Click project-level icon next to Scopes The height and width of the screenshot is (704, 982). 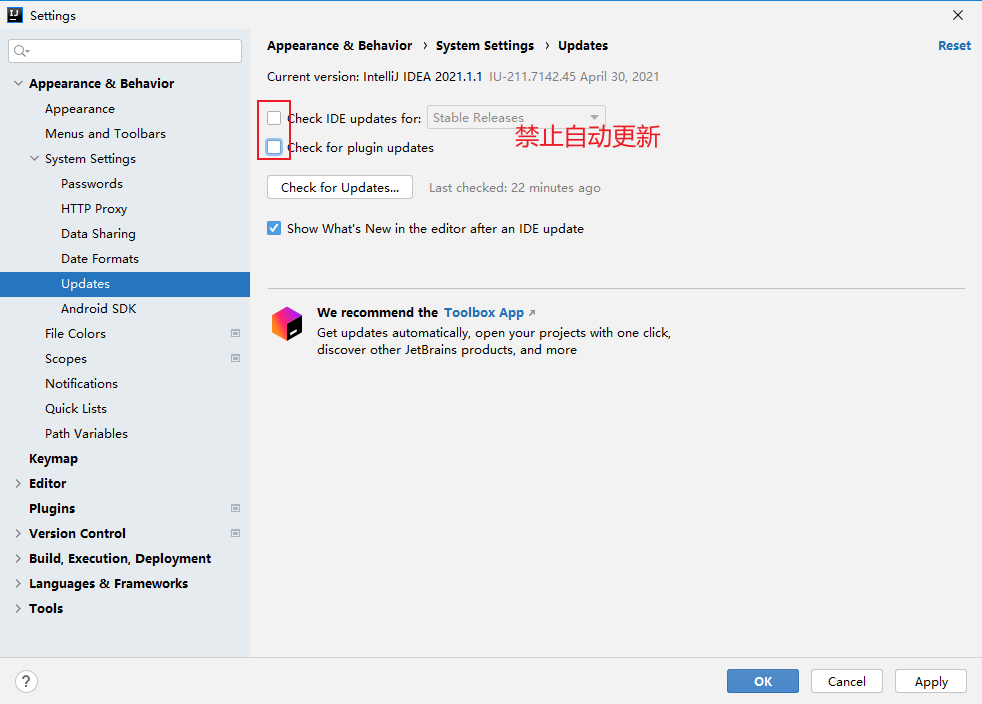click(235, 358)
